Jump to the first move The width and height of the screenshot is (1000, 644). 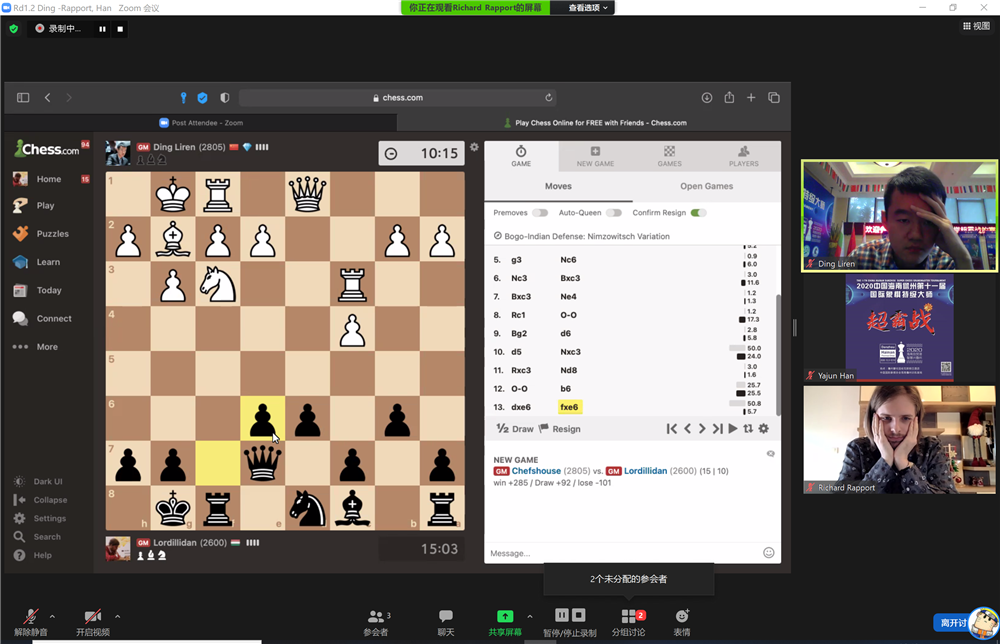pos(672,429)
